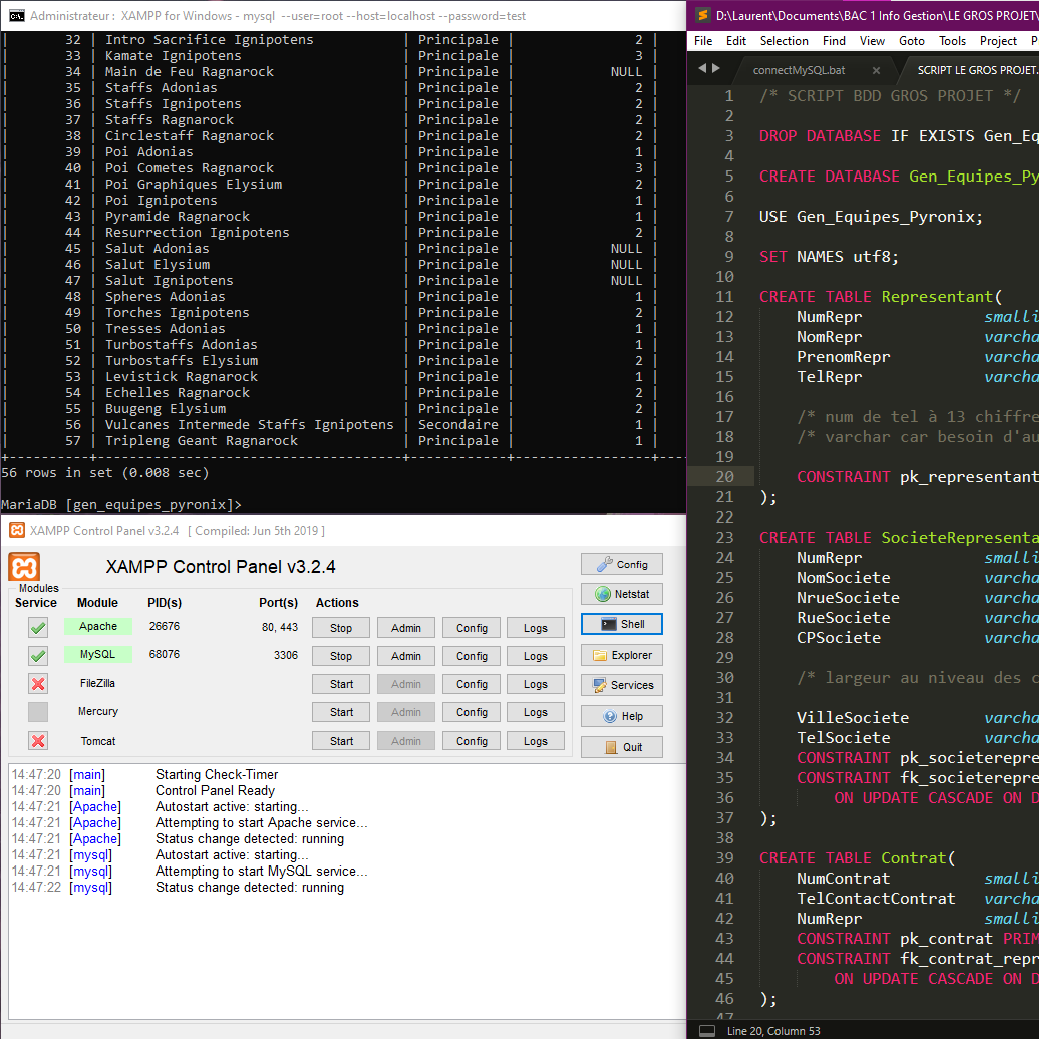Open the Explorer folder button

pos(621,655)
